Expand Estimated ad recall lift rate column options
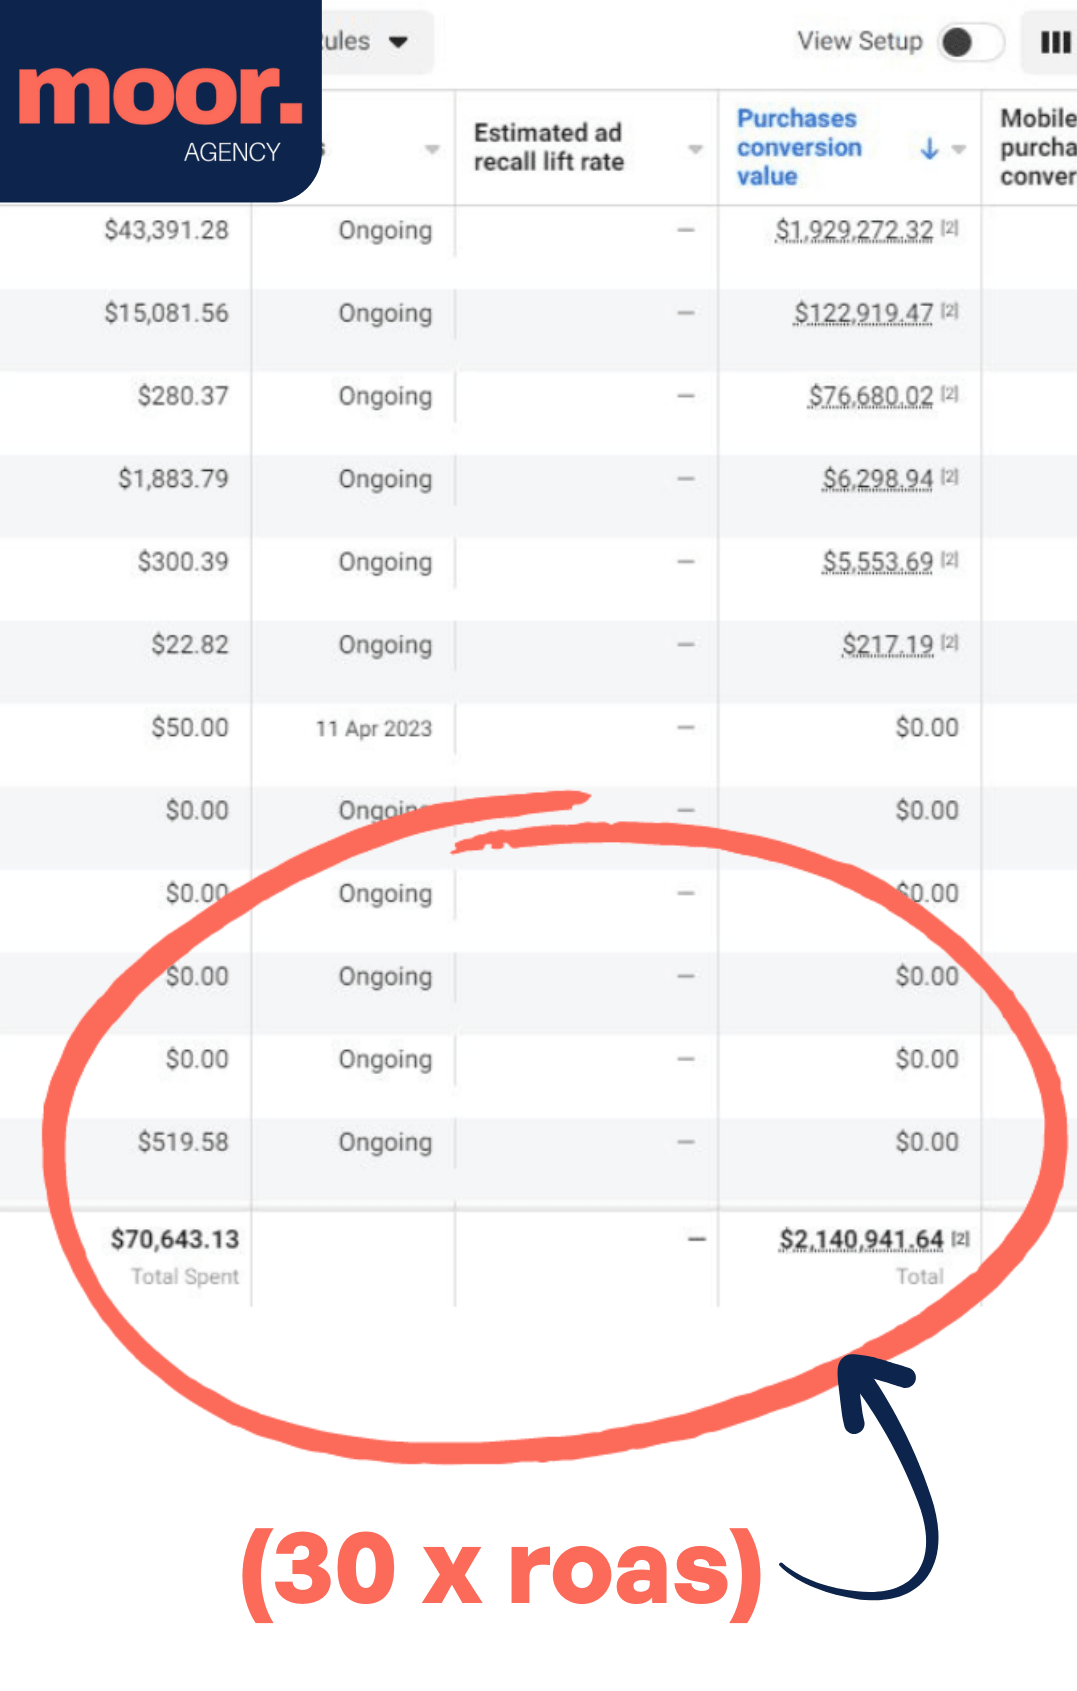The image size is (1077, 1691). click(x=695, y=149)
